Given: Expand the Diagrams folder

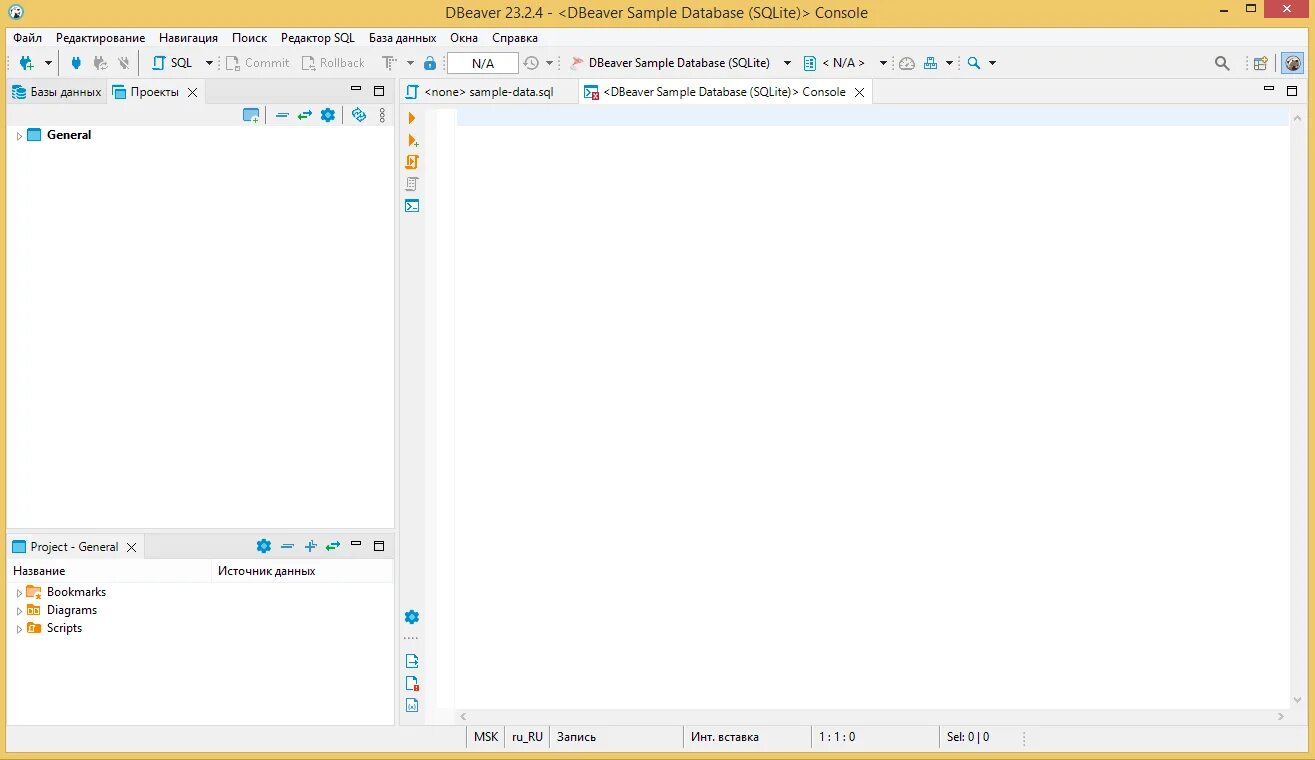Looking at the screenshot, I should [18, 611].
